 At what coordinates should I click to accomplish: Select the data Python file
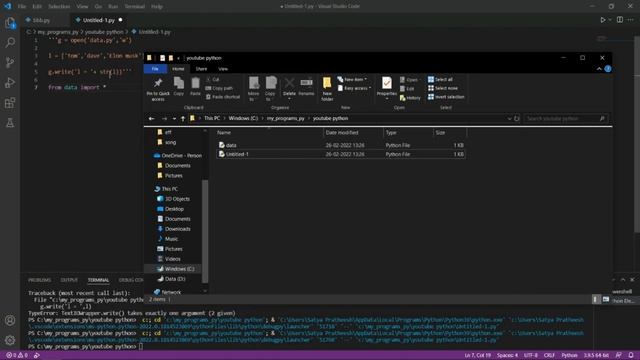[341, 145]
